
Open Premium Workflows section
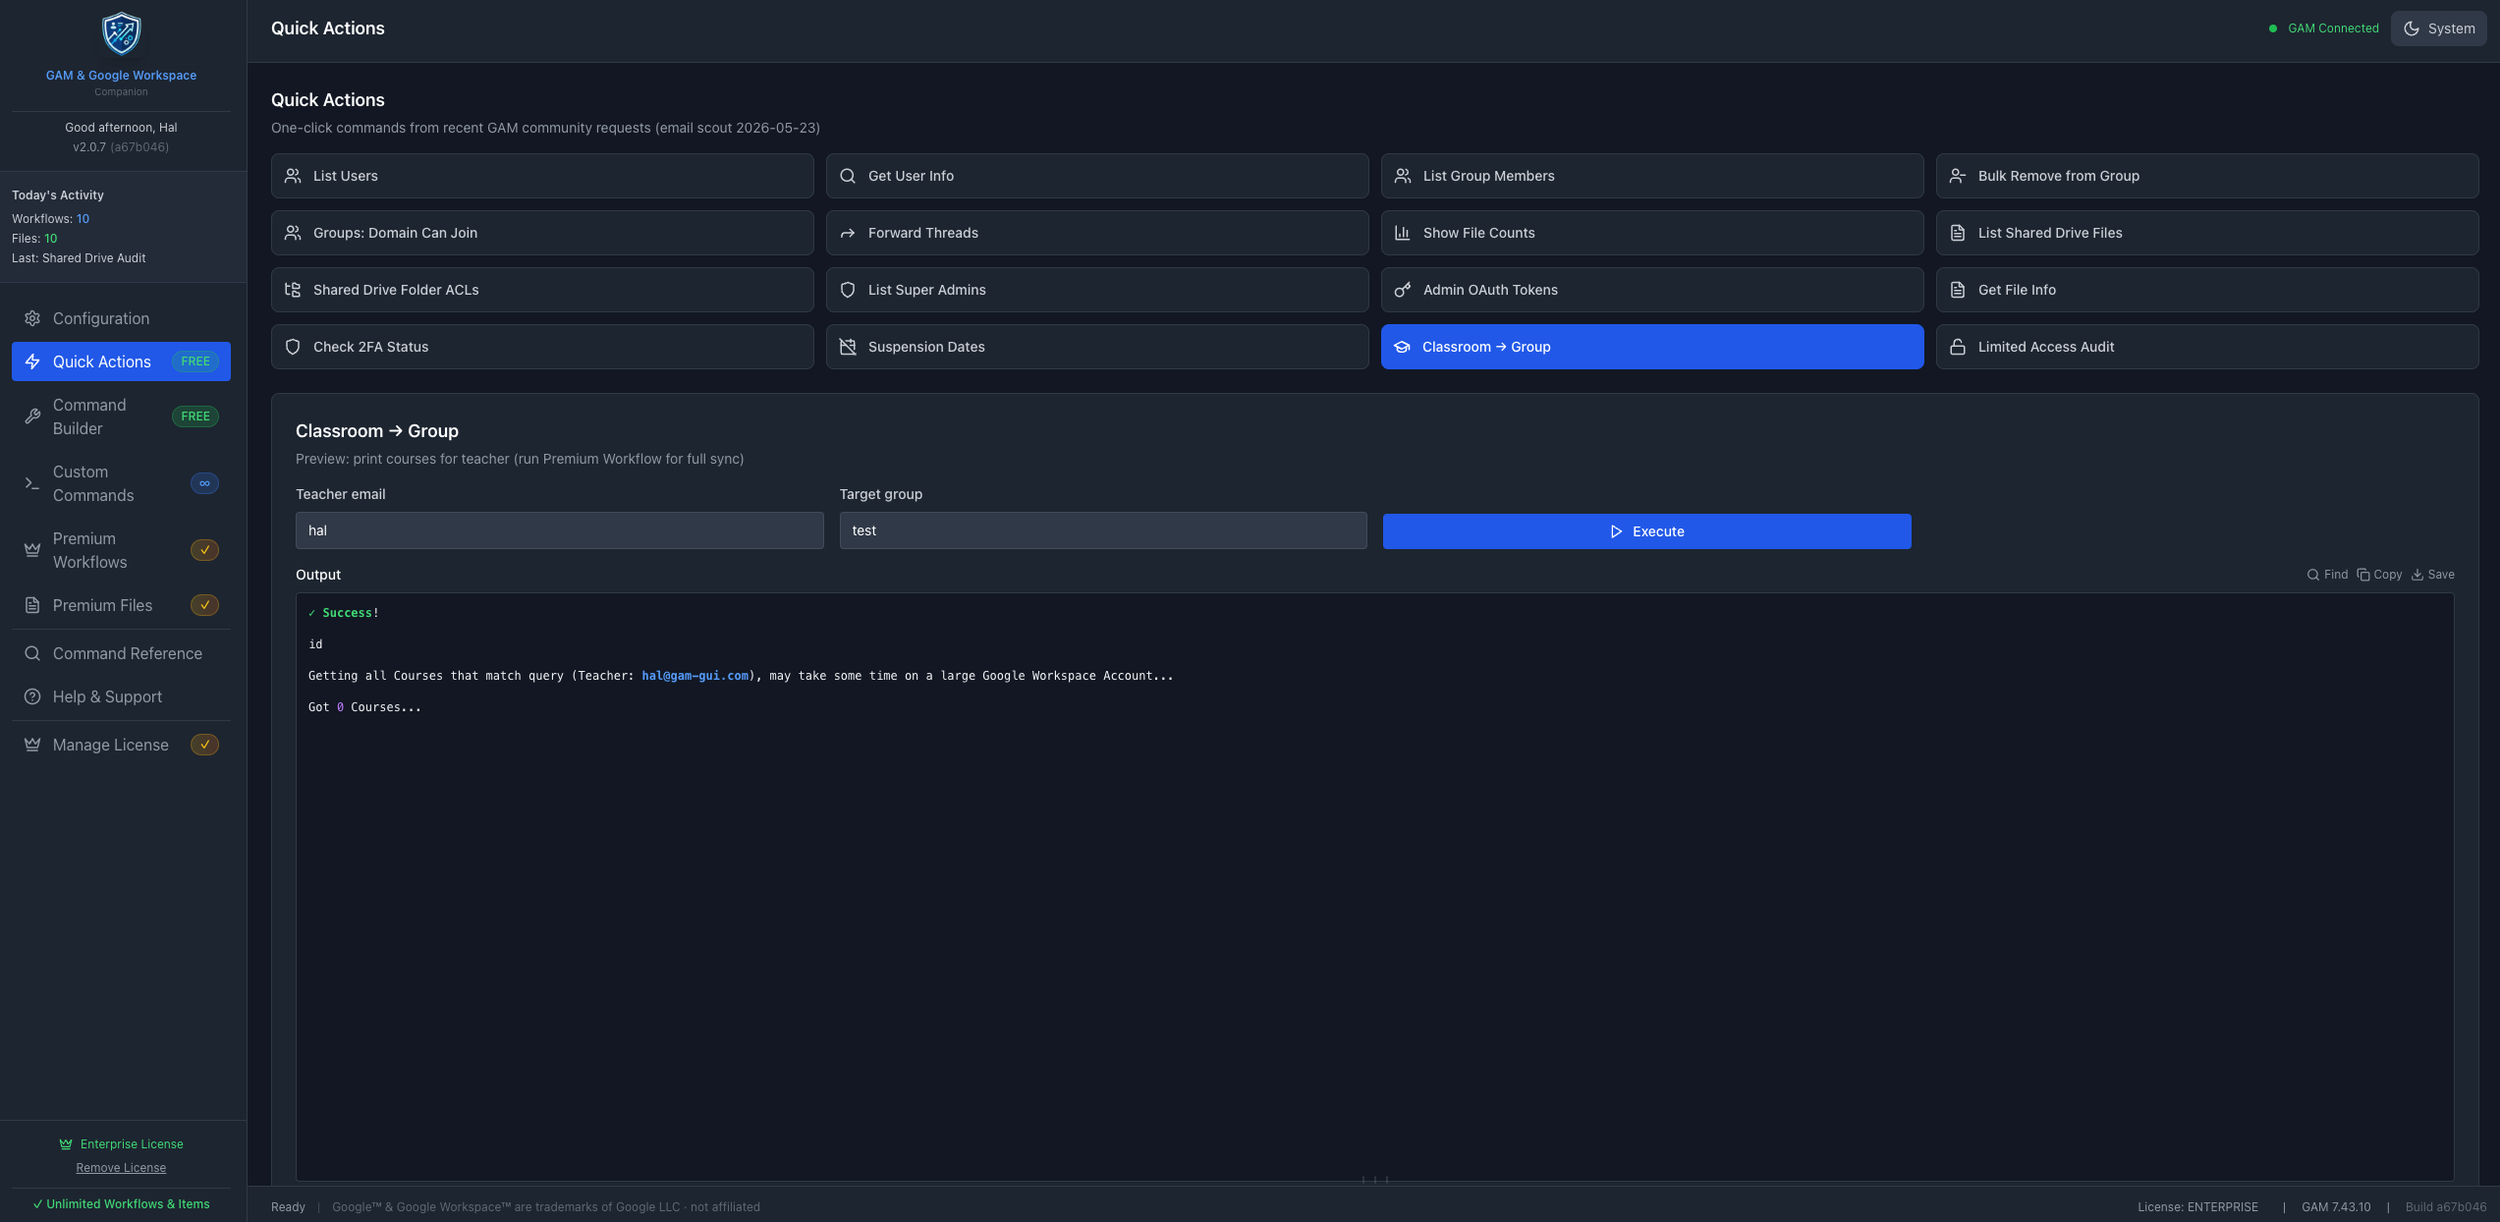click(x=121, y=550)
